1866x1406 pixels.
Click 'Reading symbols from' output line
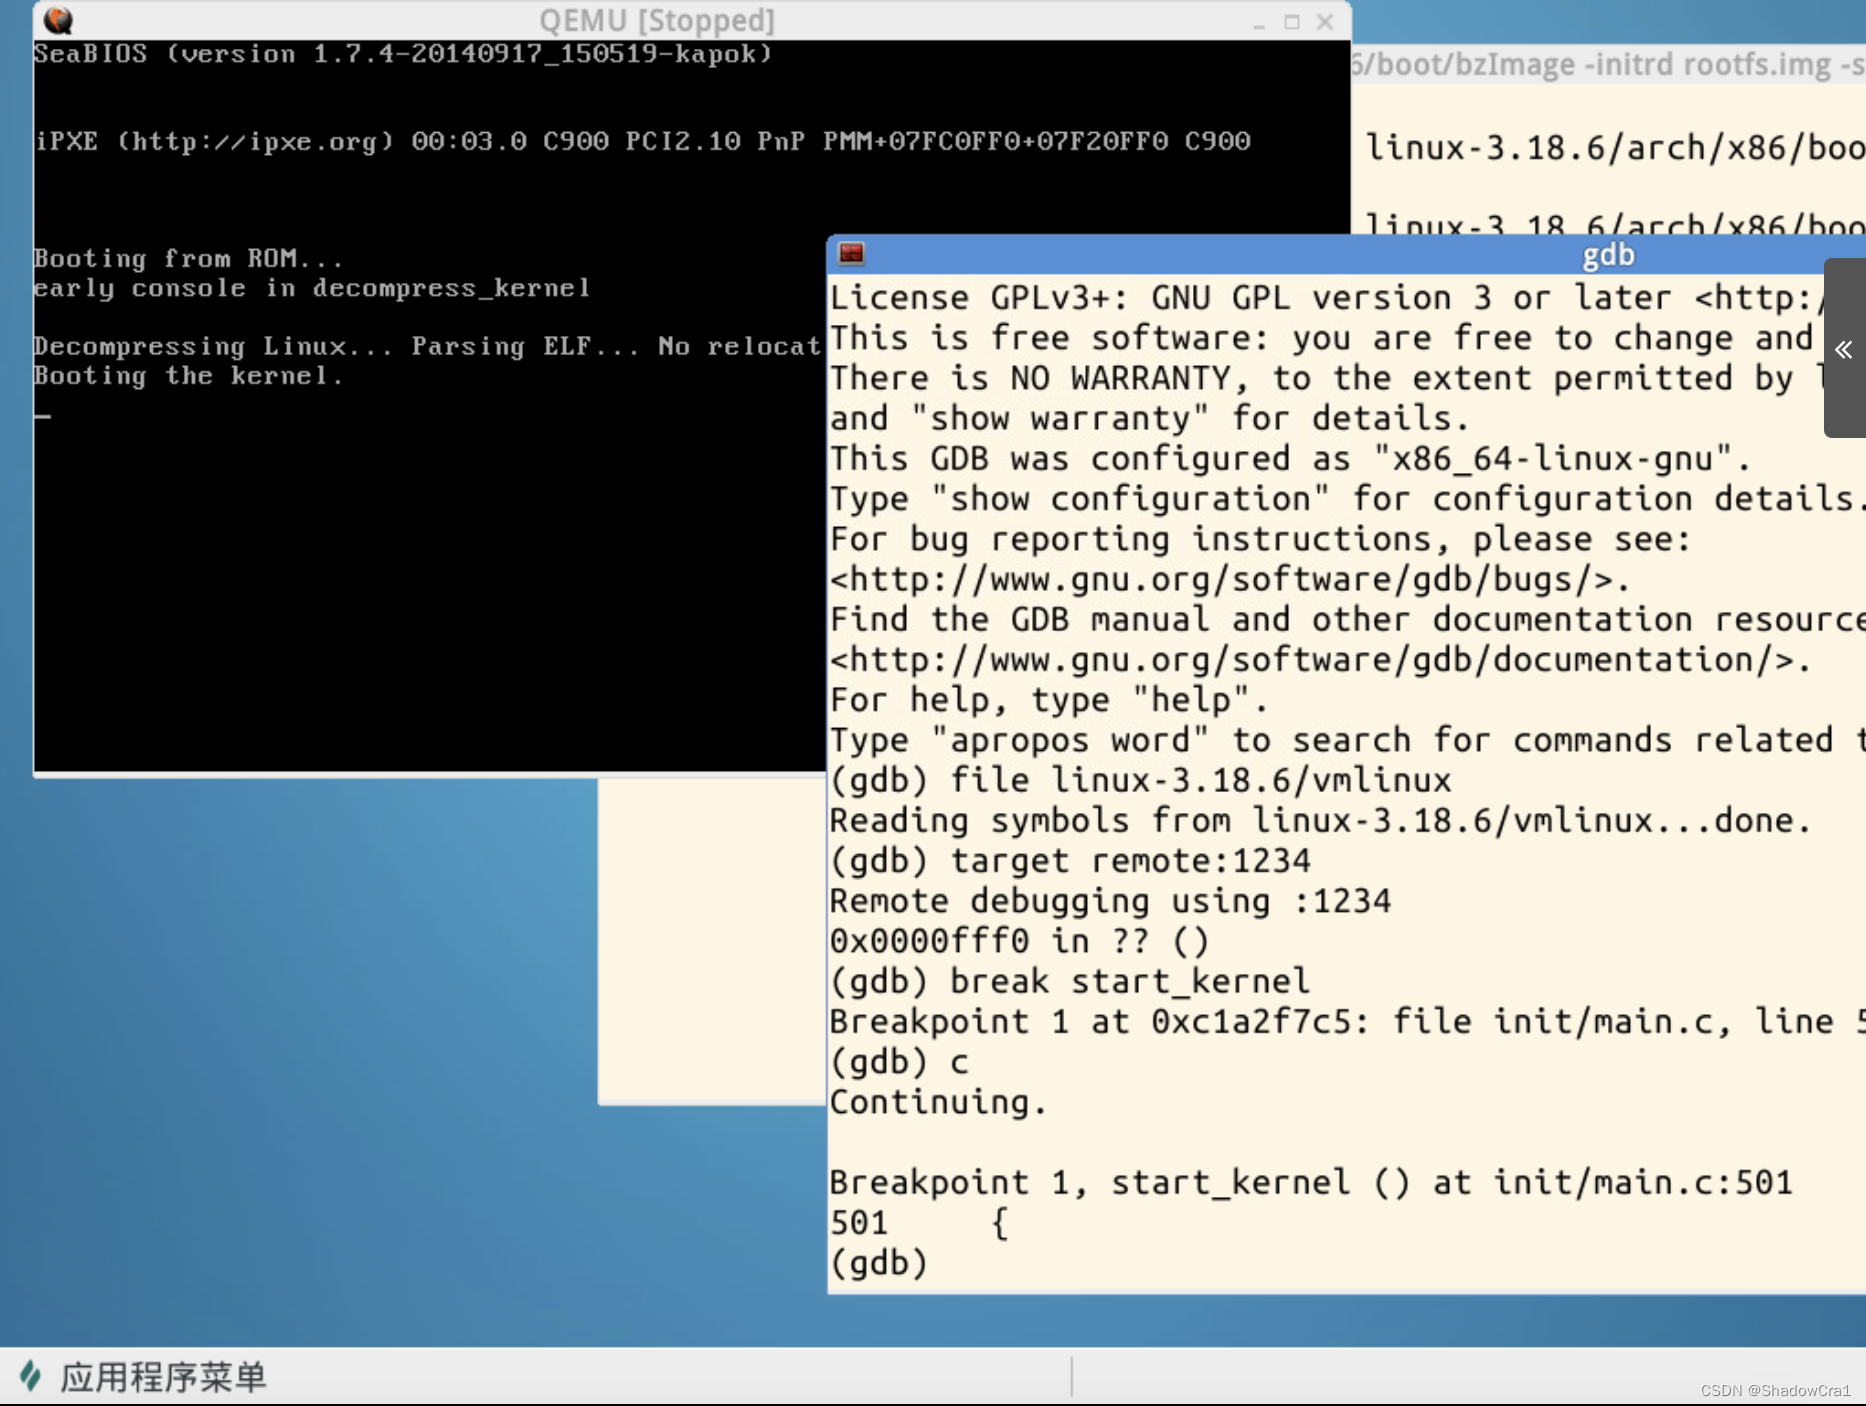click(x=1320, y=821)
